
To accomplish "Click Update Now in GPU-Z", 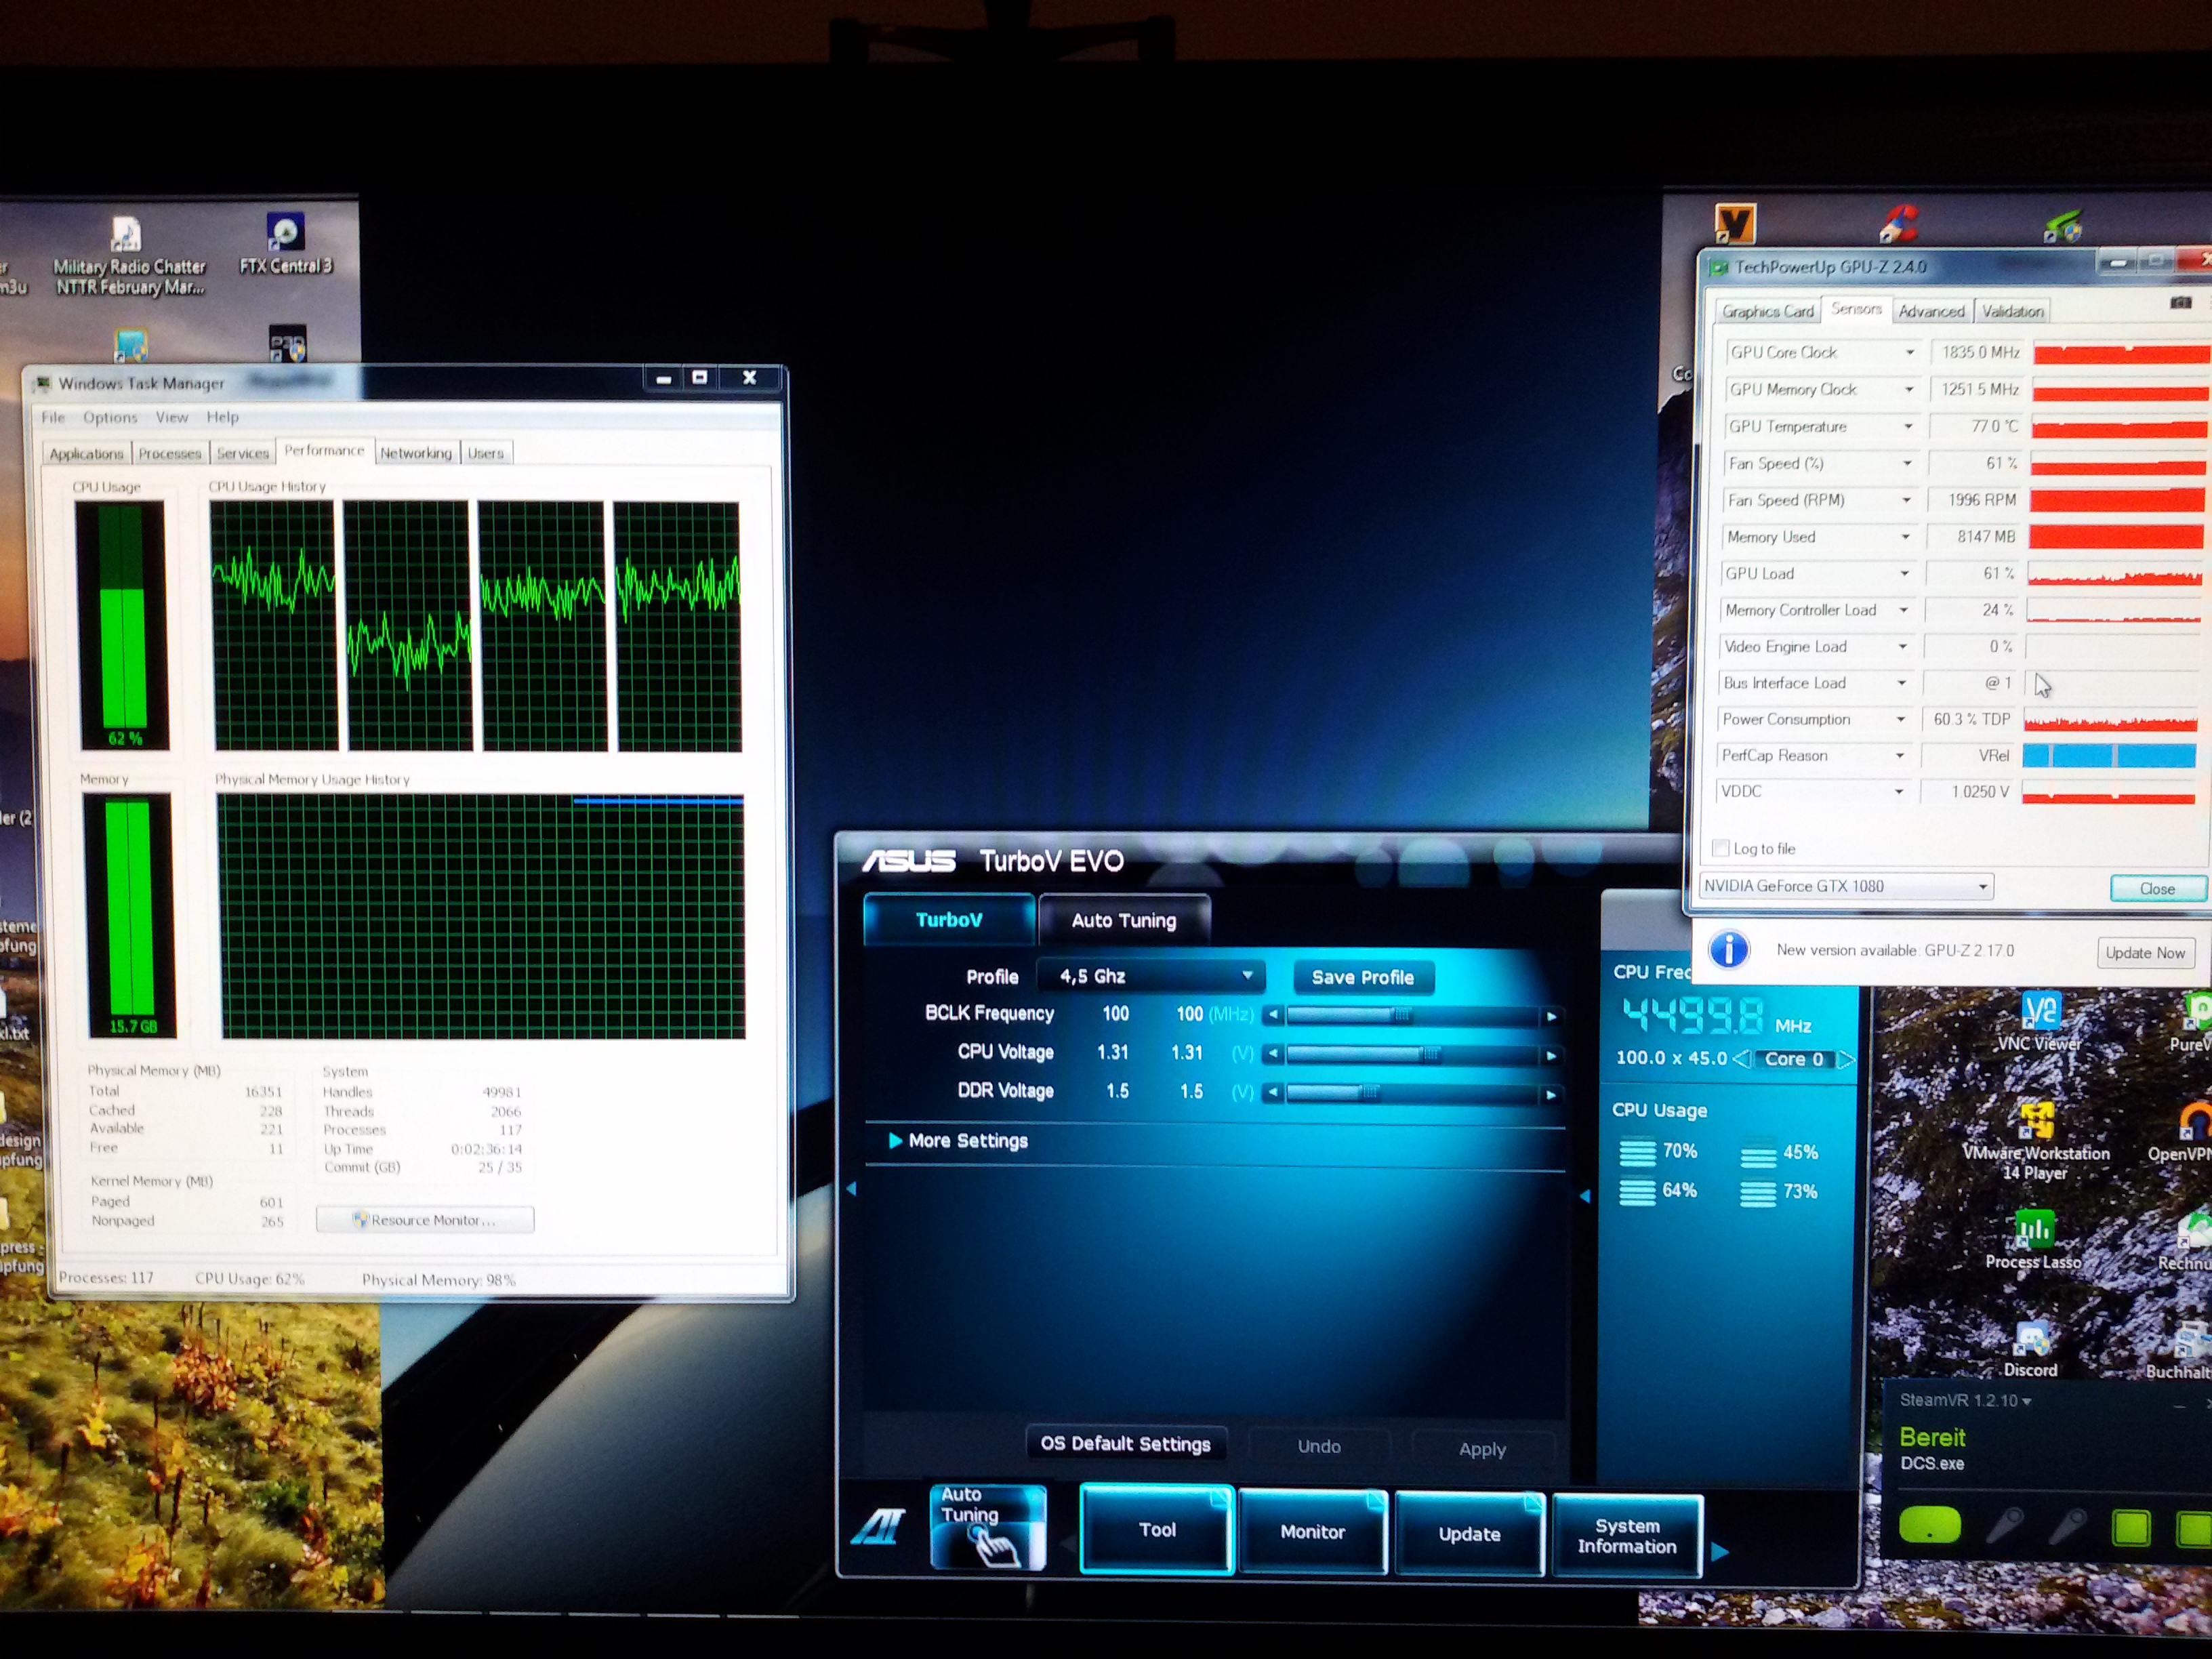I will (2145, 952).
